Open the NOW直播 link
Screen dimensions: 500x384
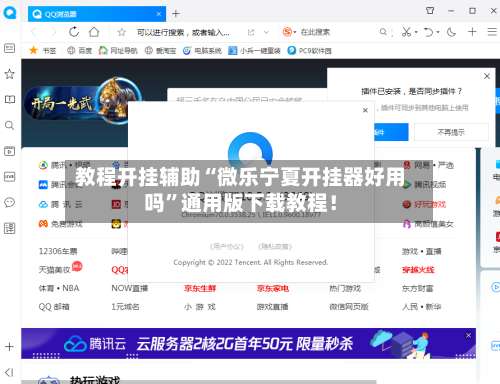pyautogui.click(x=129, y=288)
